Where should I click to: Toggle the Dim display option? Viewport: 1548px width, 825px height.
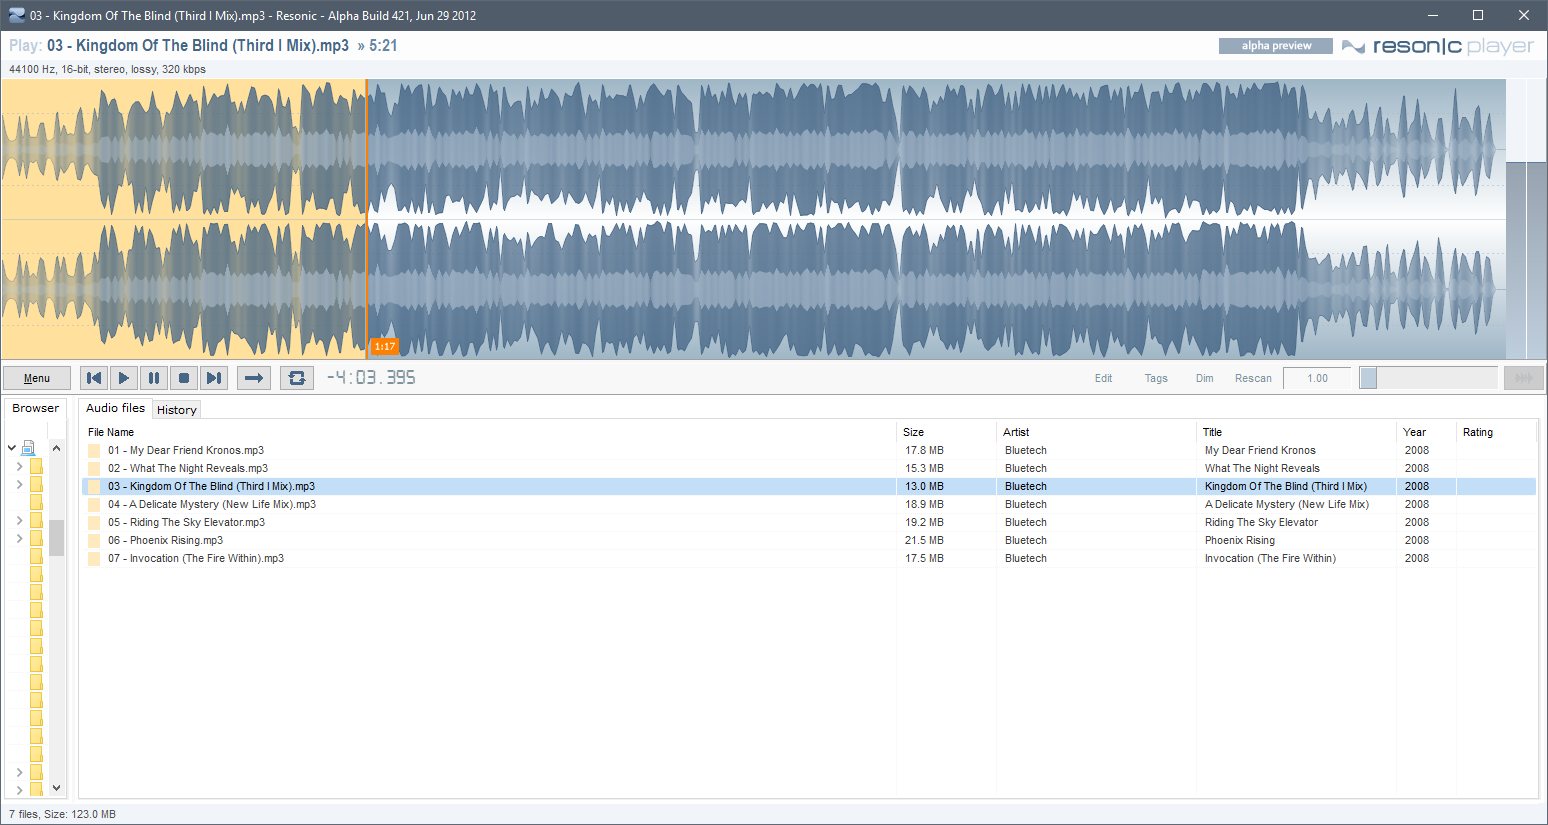pos(1204,378)
